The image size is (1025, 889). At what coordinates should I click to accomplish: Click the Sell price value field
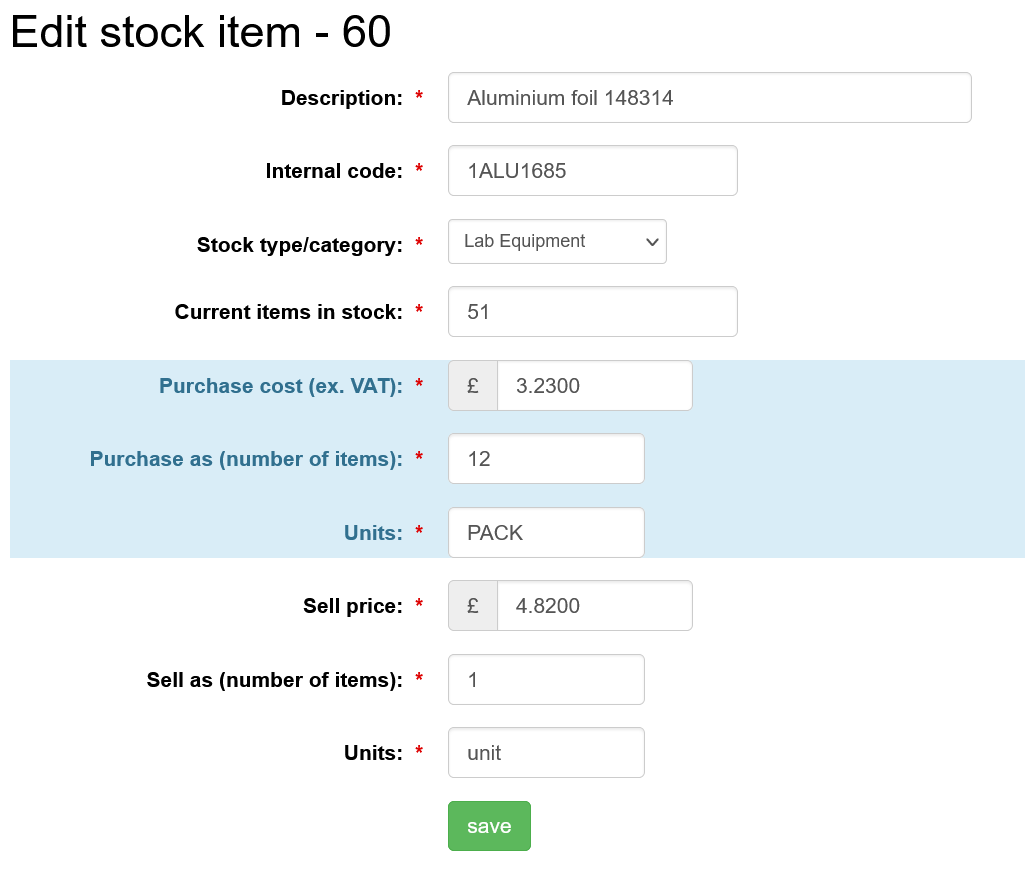pyautogui.click(x=594, y=606)
